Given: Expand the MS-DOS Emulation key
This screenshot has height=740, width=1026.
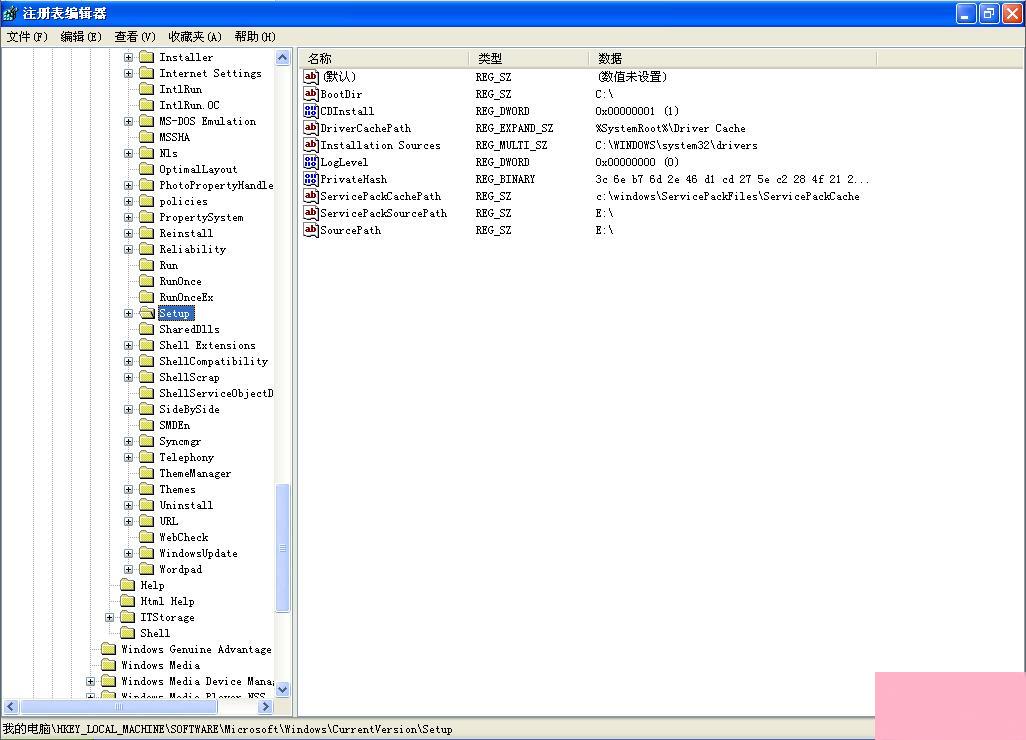Looking at the screenshot, I should click(x=128, y=121).
